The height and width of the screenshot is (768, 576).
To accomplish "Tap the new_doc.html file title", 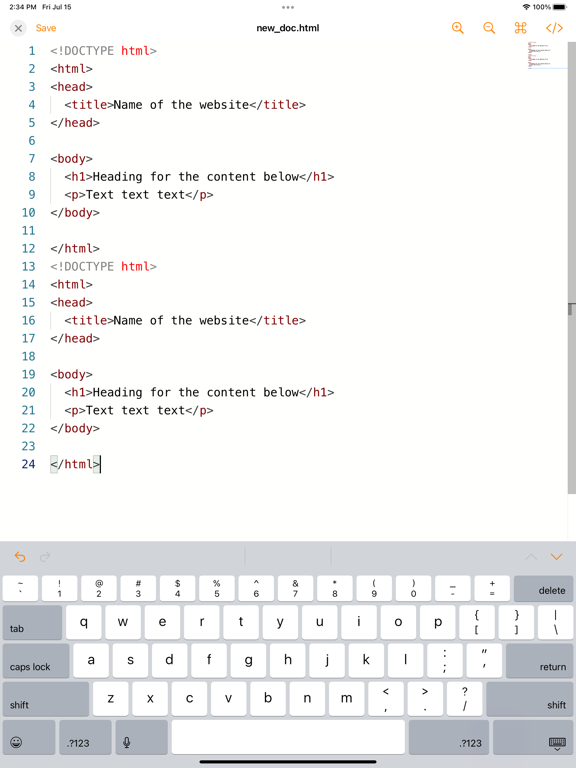I will click(x=288, y=28).
